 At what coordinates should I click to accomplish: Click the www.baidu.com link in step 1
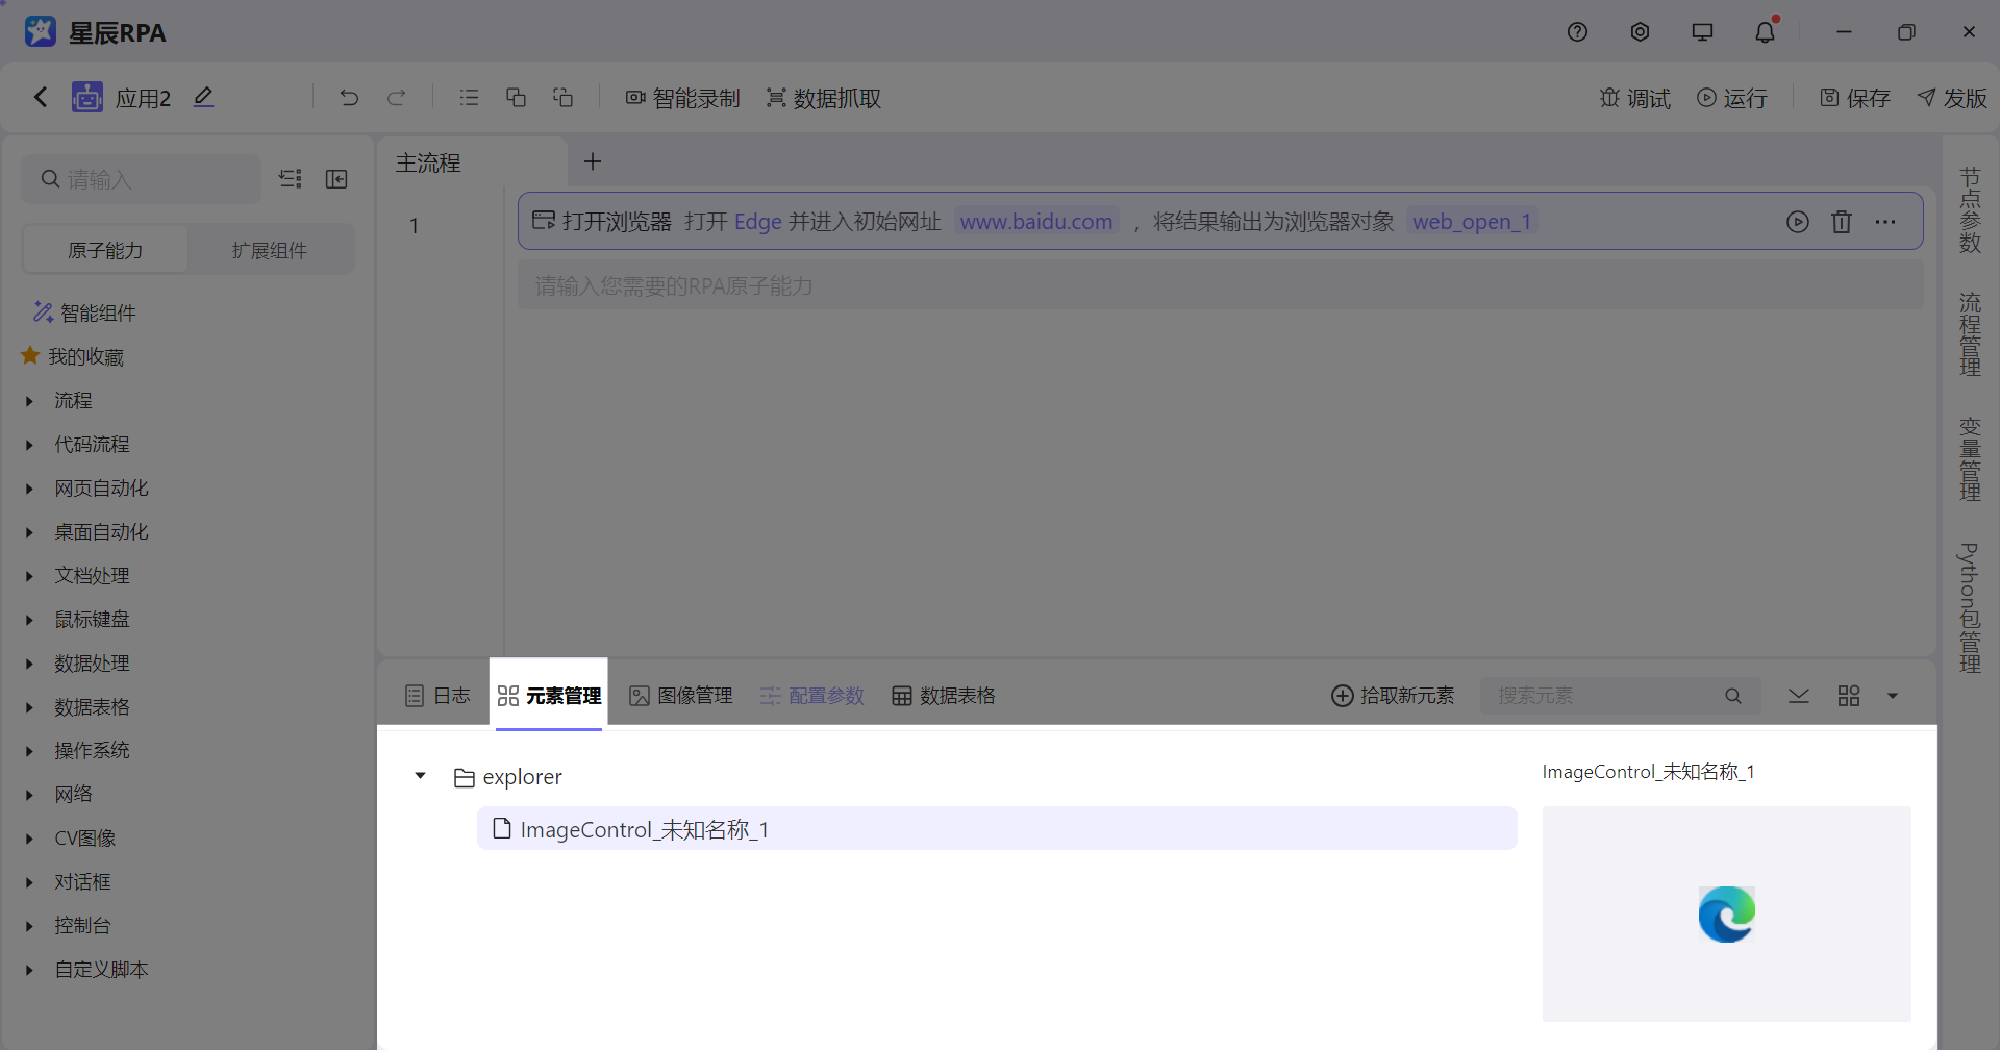[1036, 221]
